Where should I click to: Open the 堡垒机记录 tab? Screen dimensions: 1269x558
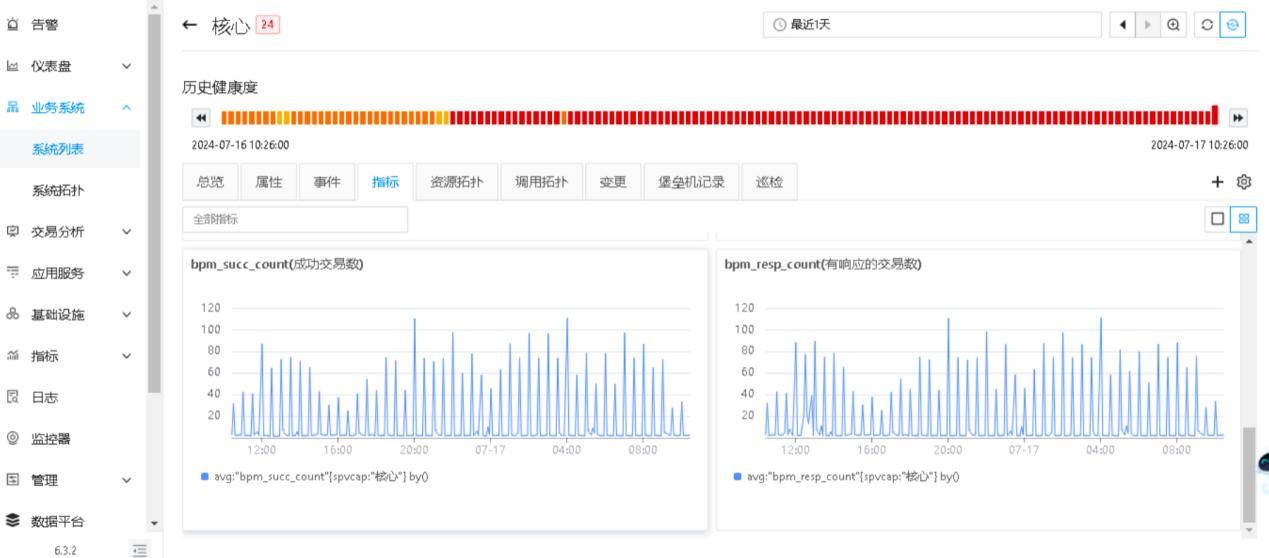pyautogui.click(x=690, y=182)
